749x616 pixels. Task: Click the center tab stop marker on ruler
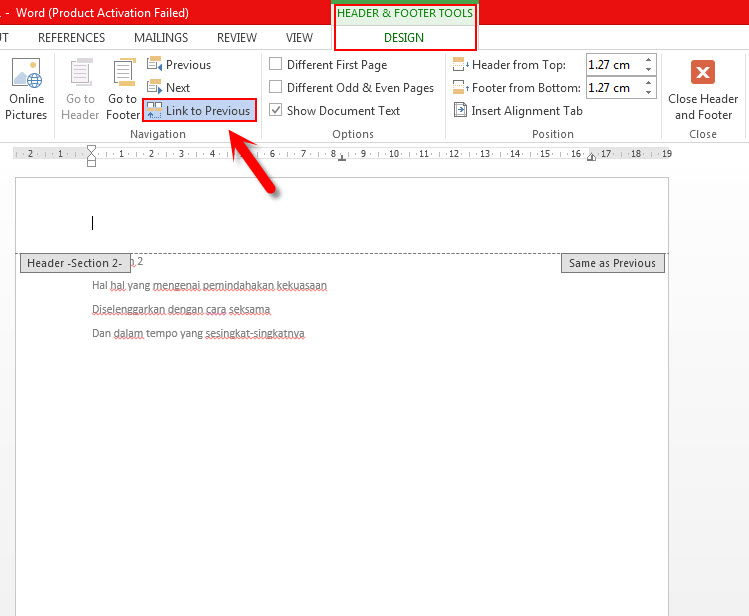[x=342, y=158]
